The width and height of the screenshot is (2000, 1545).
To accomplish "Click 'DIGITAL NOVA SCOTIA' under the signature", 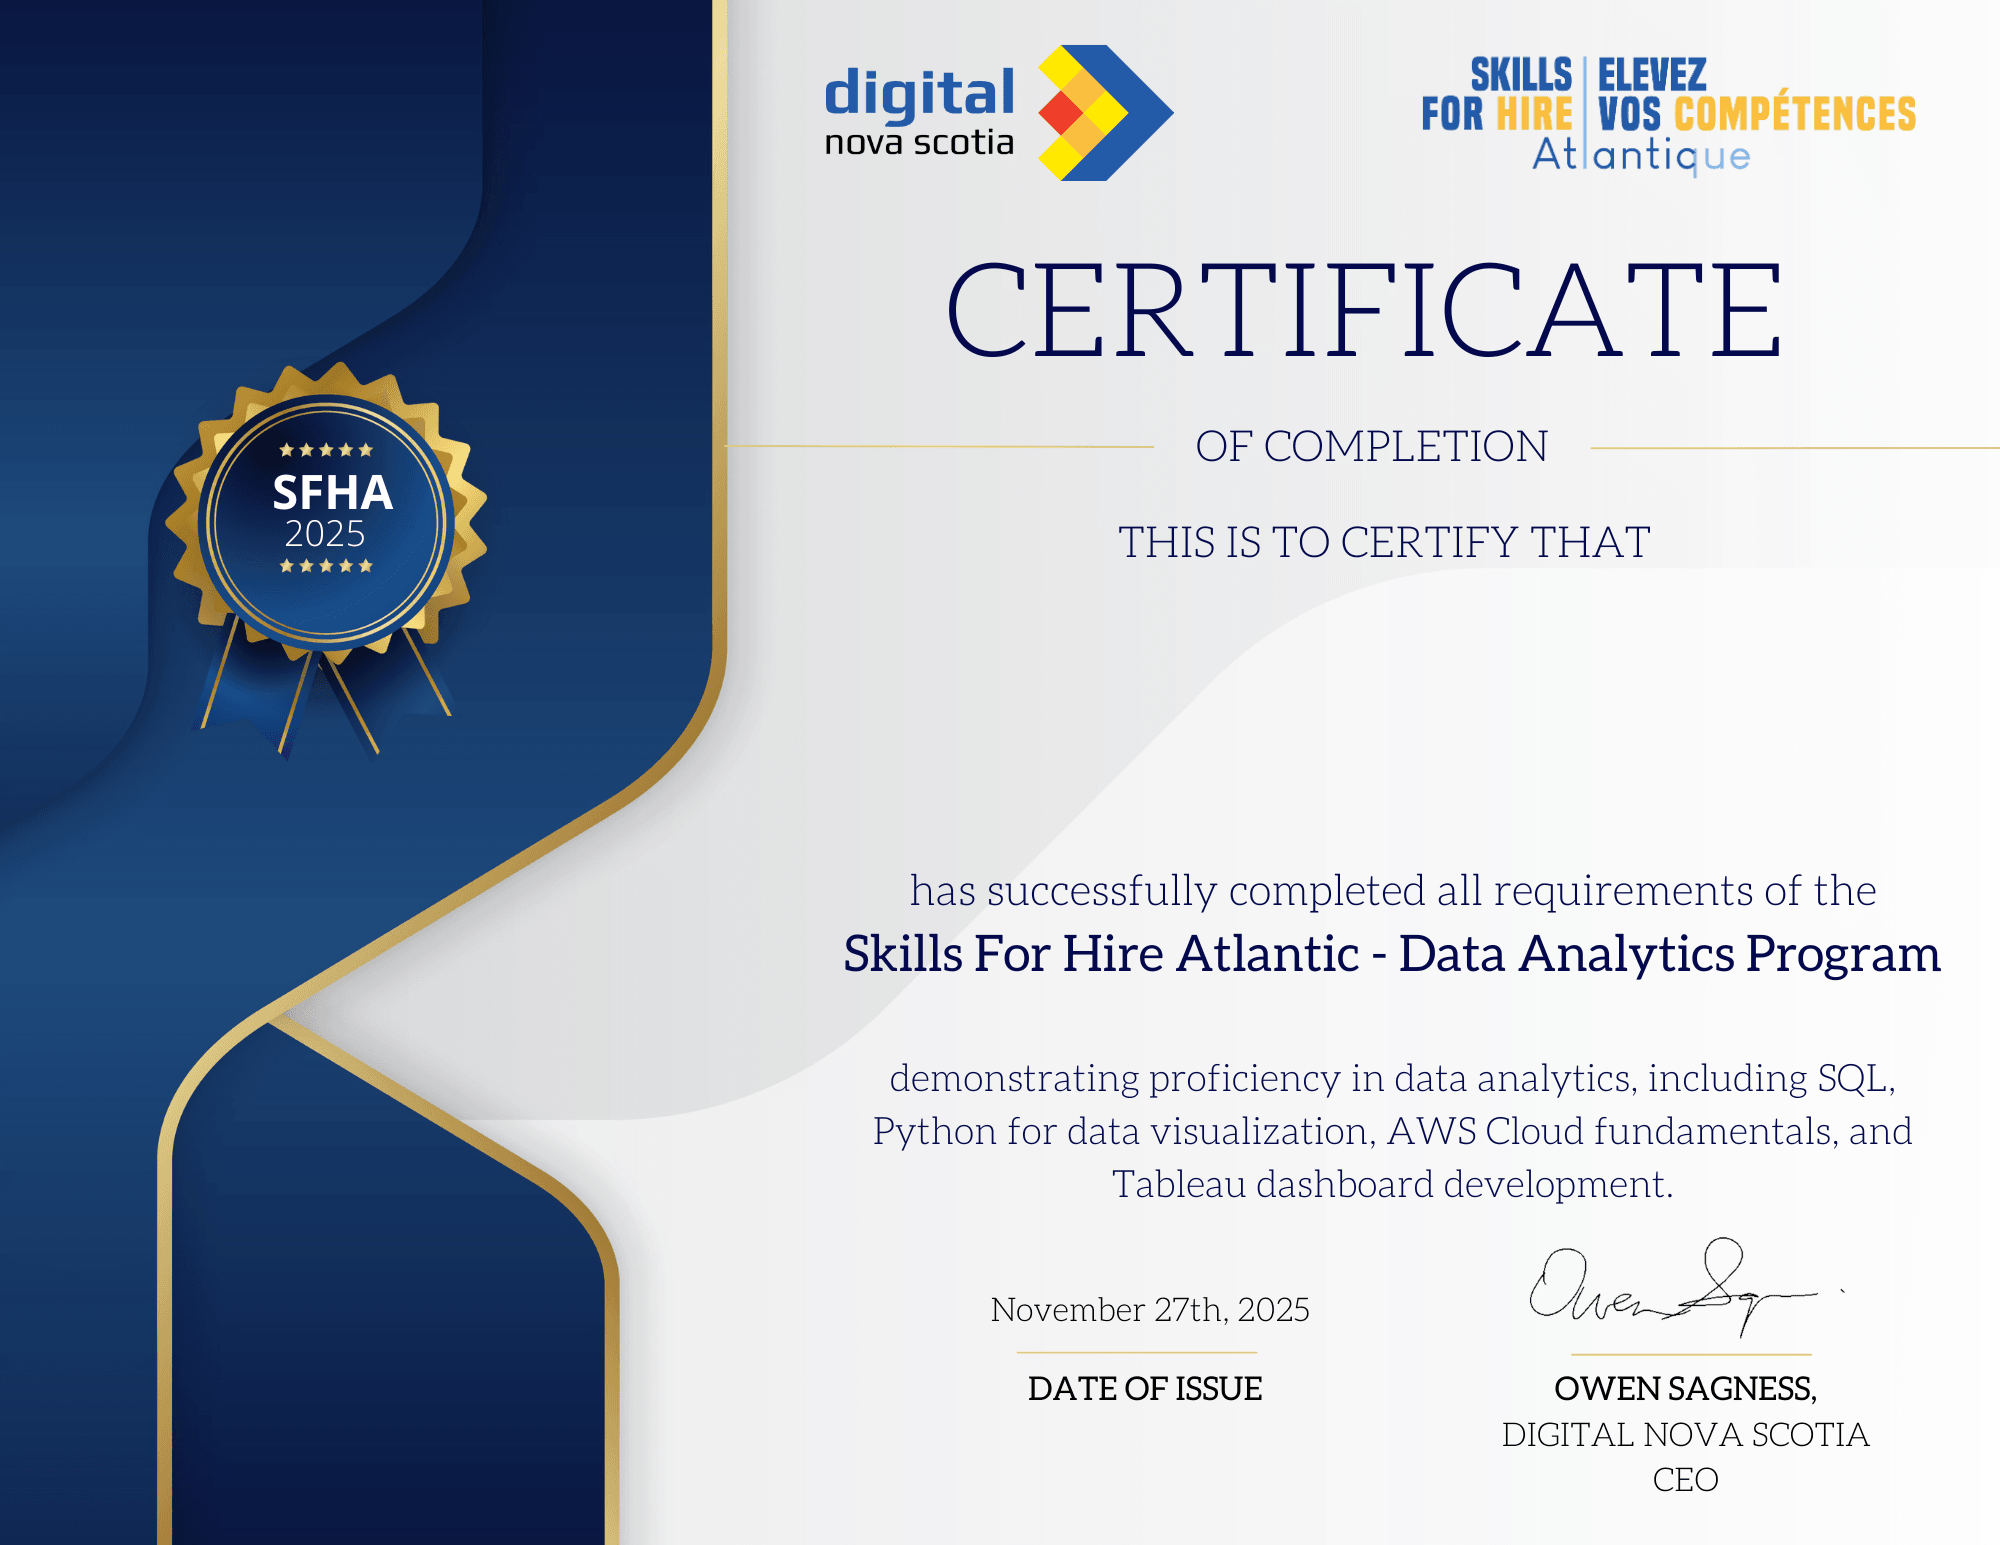I will [1686, 1434].
